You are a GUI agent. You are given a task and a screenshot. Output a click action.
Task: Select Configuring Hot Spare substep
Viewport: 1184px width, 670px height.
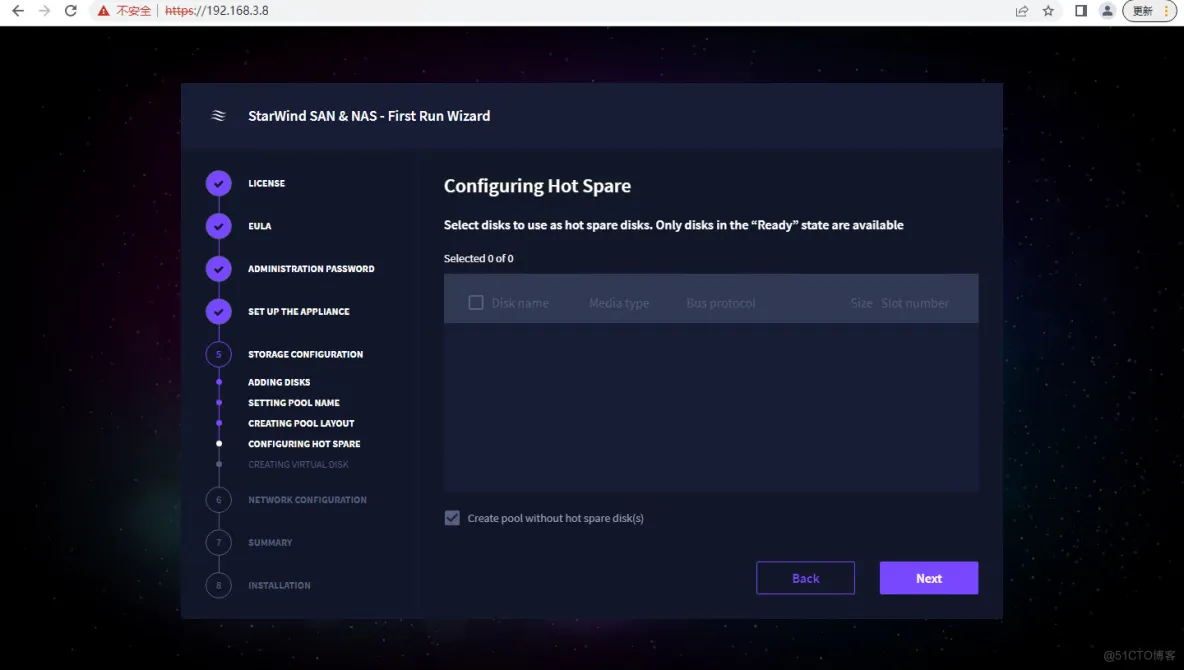304,443
